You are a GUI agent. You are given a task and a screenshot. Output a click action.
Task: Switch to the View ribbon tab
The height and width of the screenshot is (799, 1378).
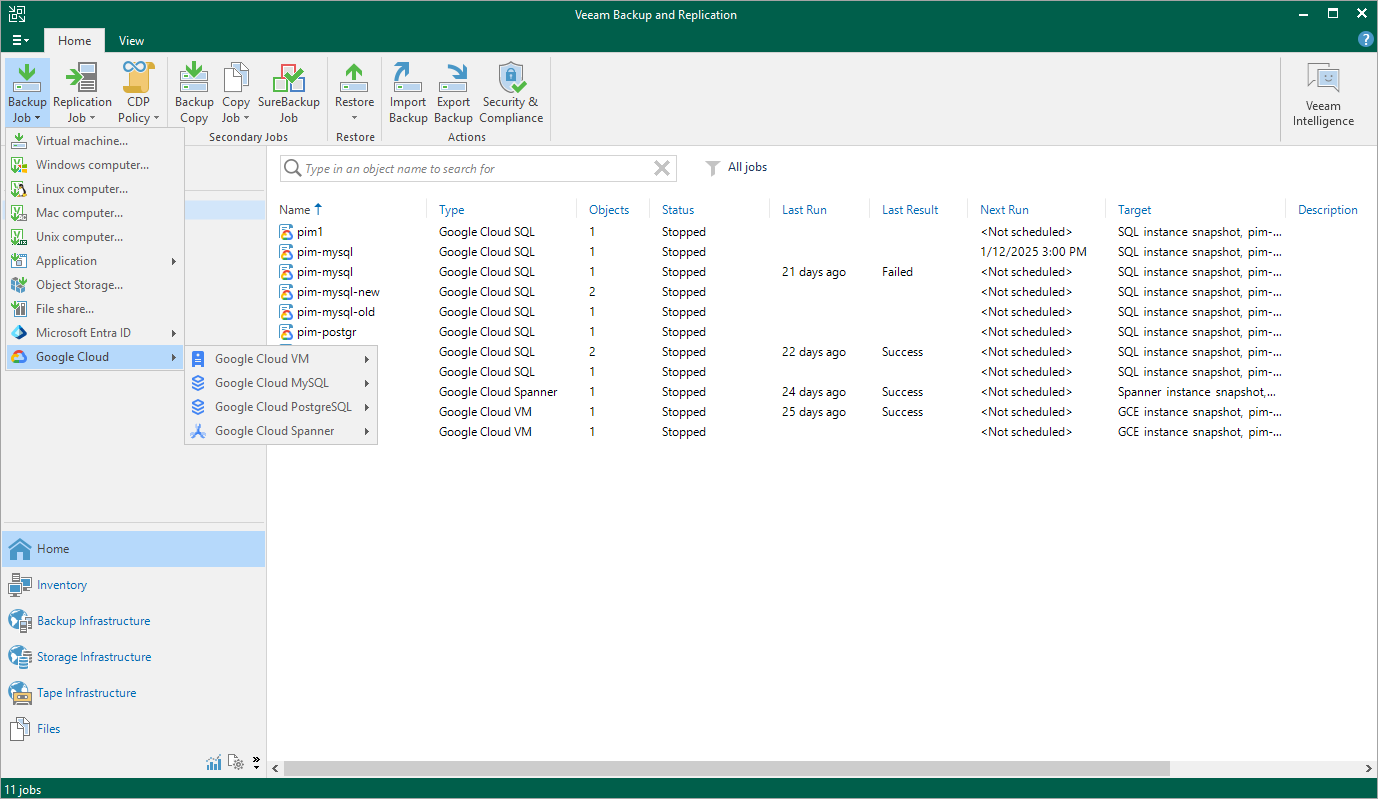131,41
